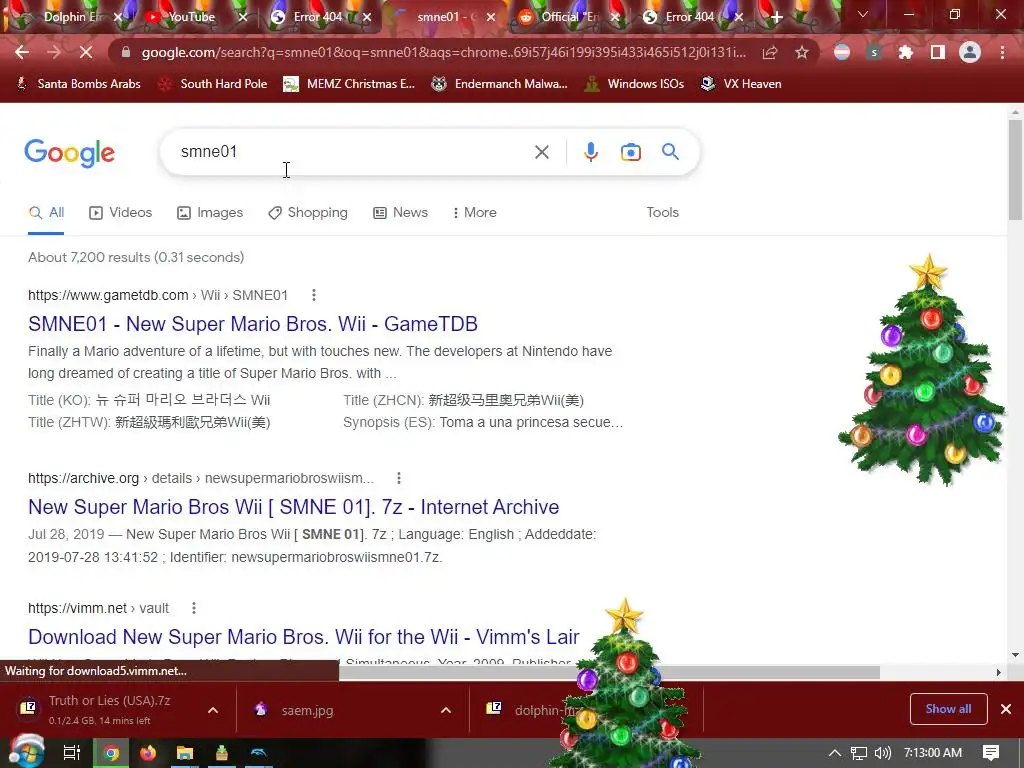This screenshot has height=768, width=1024.
Task: Expand options for saem.jpg download
Action: click(446, 710)
